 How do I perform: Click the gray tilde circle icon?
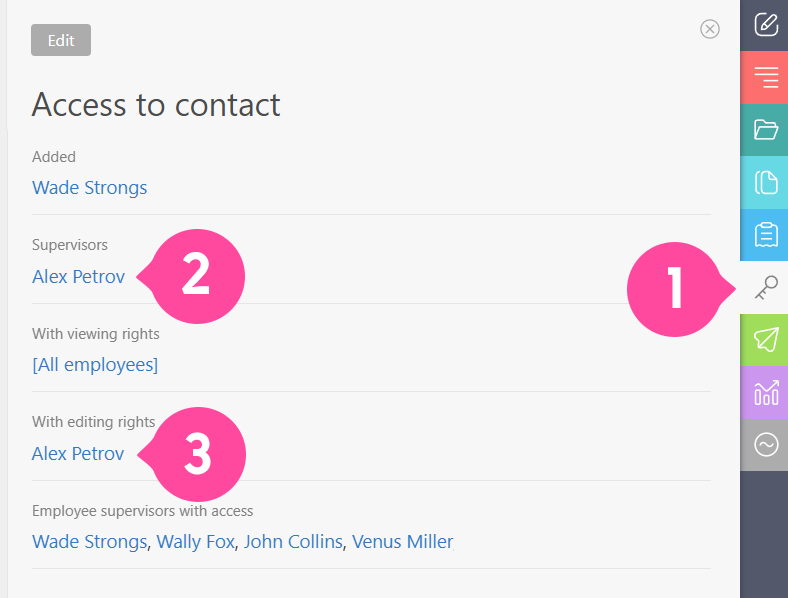[x=765, y=445]
